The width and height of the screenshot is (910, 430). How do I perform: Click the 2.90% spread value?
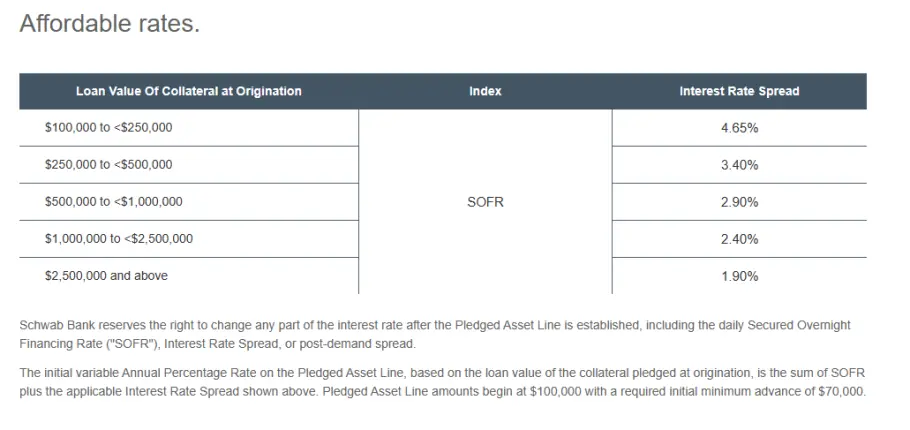[x=739, y=203]
